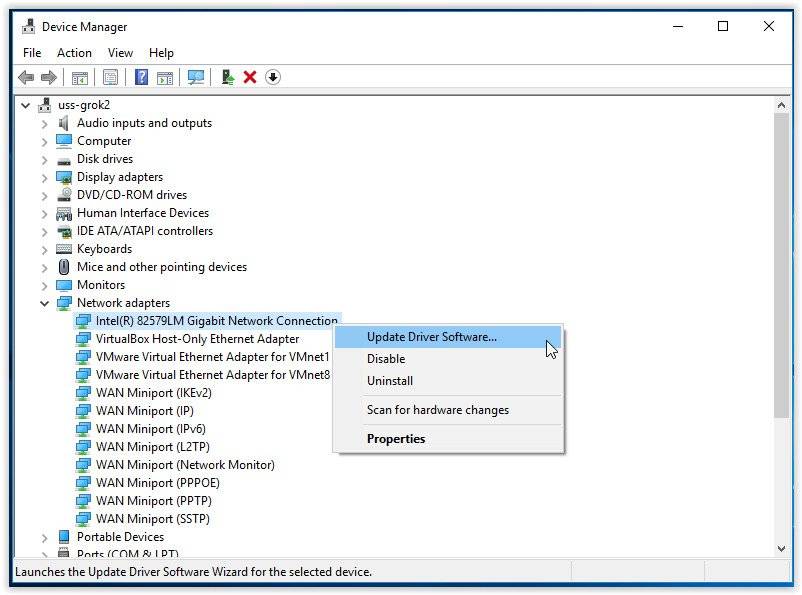Screen dimensions: 802x595
Task: Open the Help menu
Action: click(161, 53)
